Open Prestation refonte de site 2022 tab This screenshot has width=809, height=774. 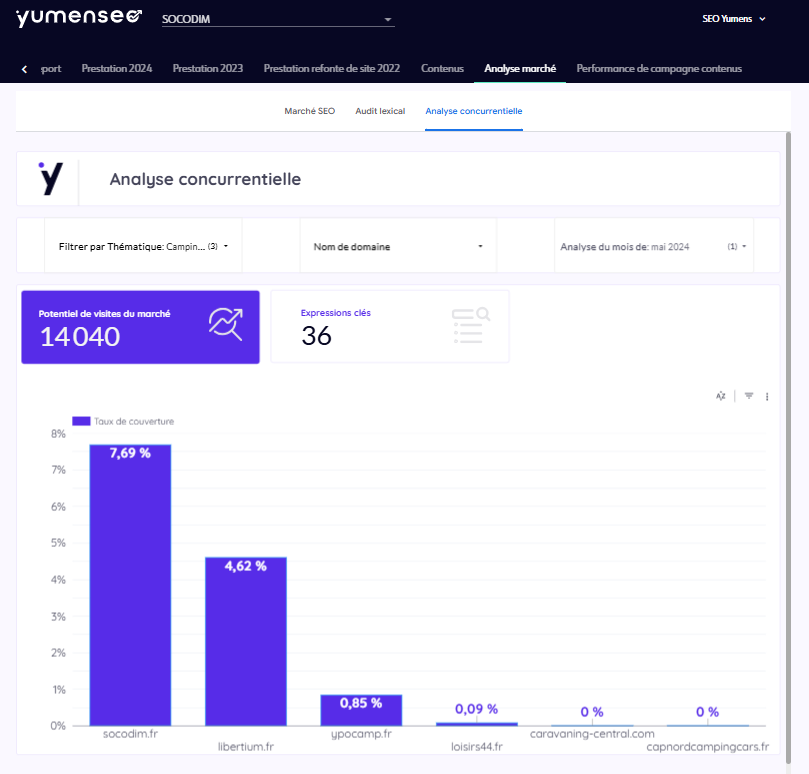(332, 69)
